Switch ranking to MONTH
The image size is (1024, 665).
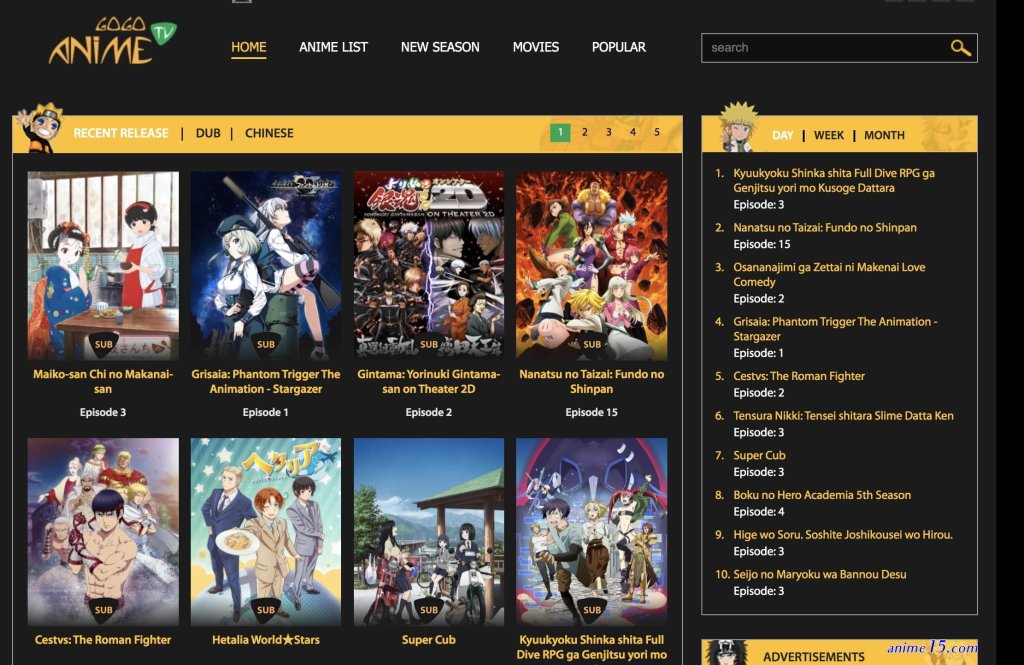click(x=884, y=135)
